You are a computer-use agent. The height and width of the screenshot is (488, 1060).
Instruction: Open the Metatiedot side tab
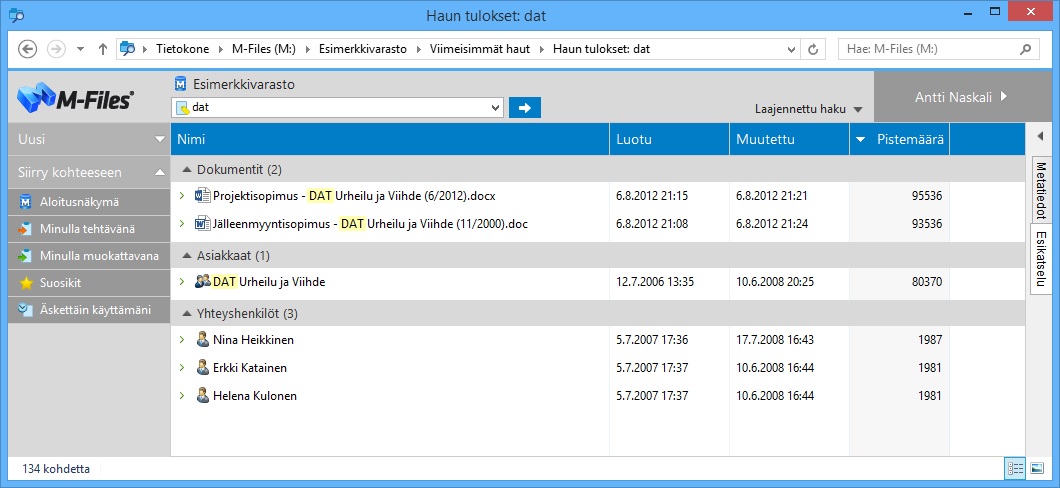pyautogui.click(x=1040, y=190)
